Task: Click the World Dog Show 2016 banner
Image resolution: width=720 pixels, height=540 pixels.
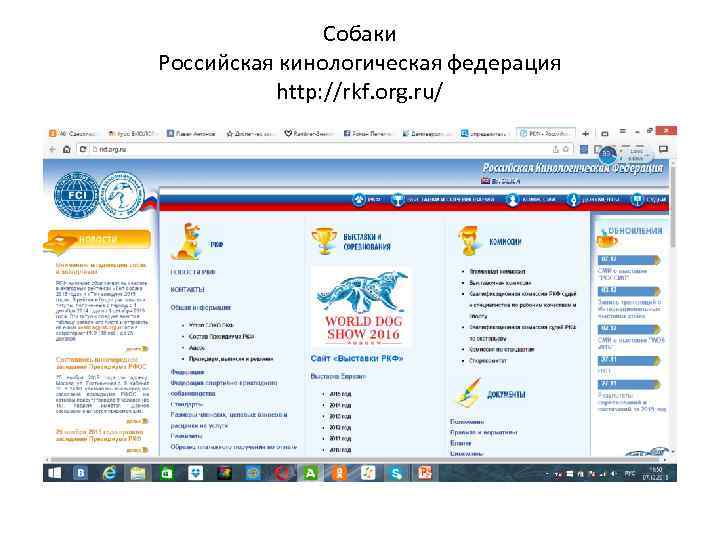Action: (x=361, y=308)
